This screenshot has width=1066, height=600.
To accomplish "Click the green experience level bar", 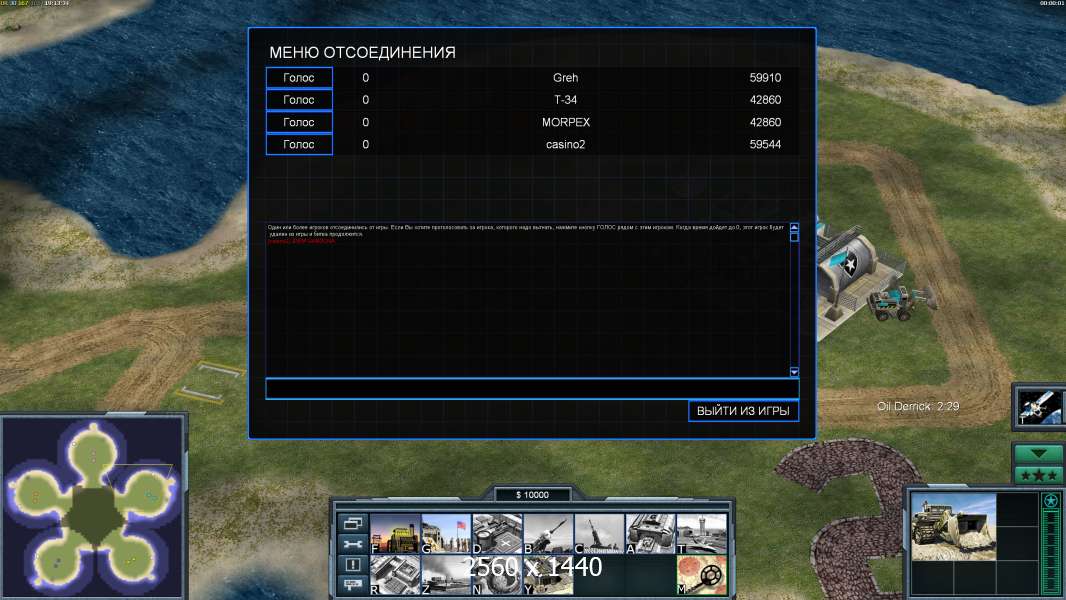I will click(1051, 552).
